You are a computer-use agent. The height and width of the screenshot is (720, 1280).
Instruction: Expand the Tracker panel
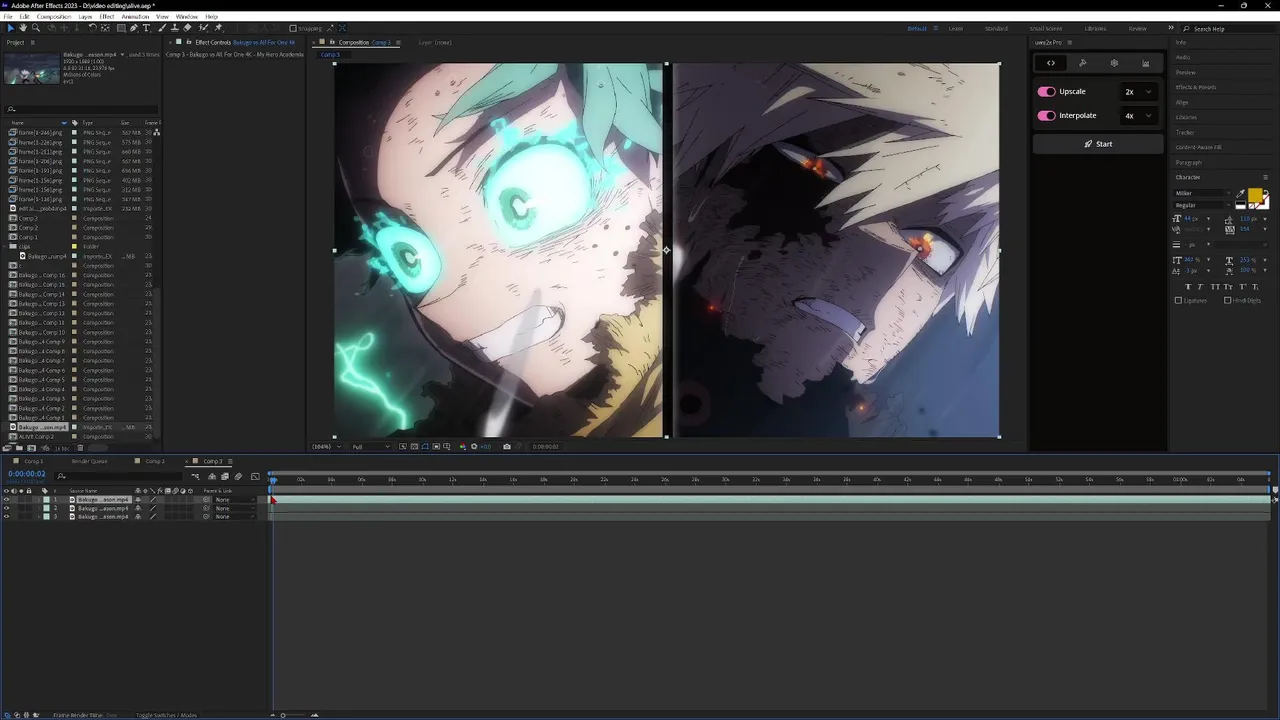1185,132
